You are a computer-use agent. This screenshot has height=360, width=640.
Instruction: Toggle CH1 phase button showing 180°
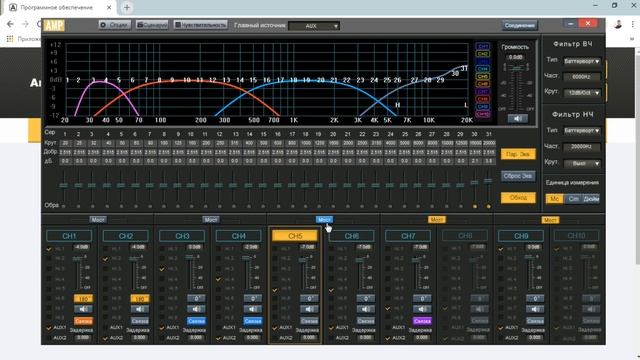pos(83,299)
